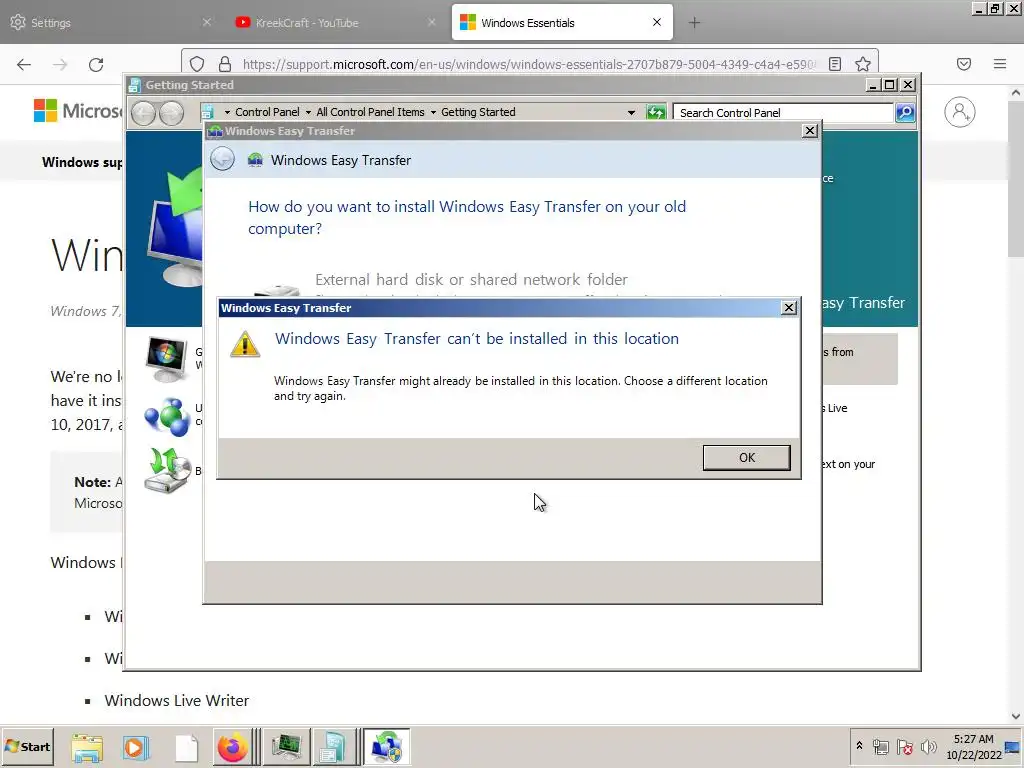Select the Windows Essentials browser tab
Viewport: 1024px width, 768px height.
(562, 23)
